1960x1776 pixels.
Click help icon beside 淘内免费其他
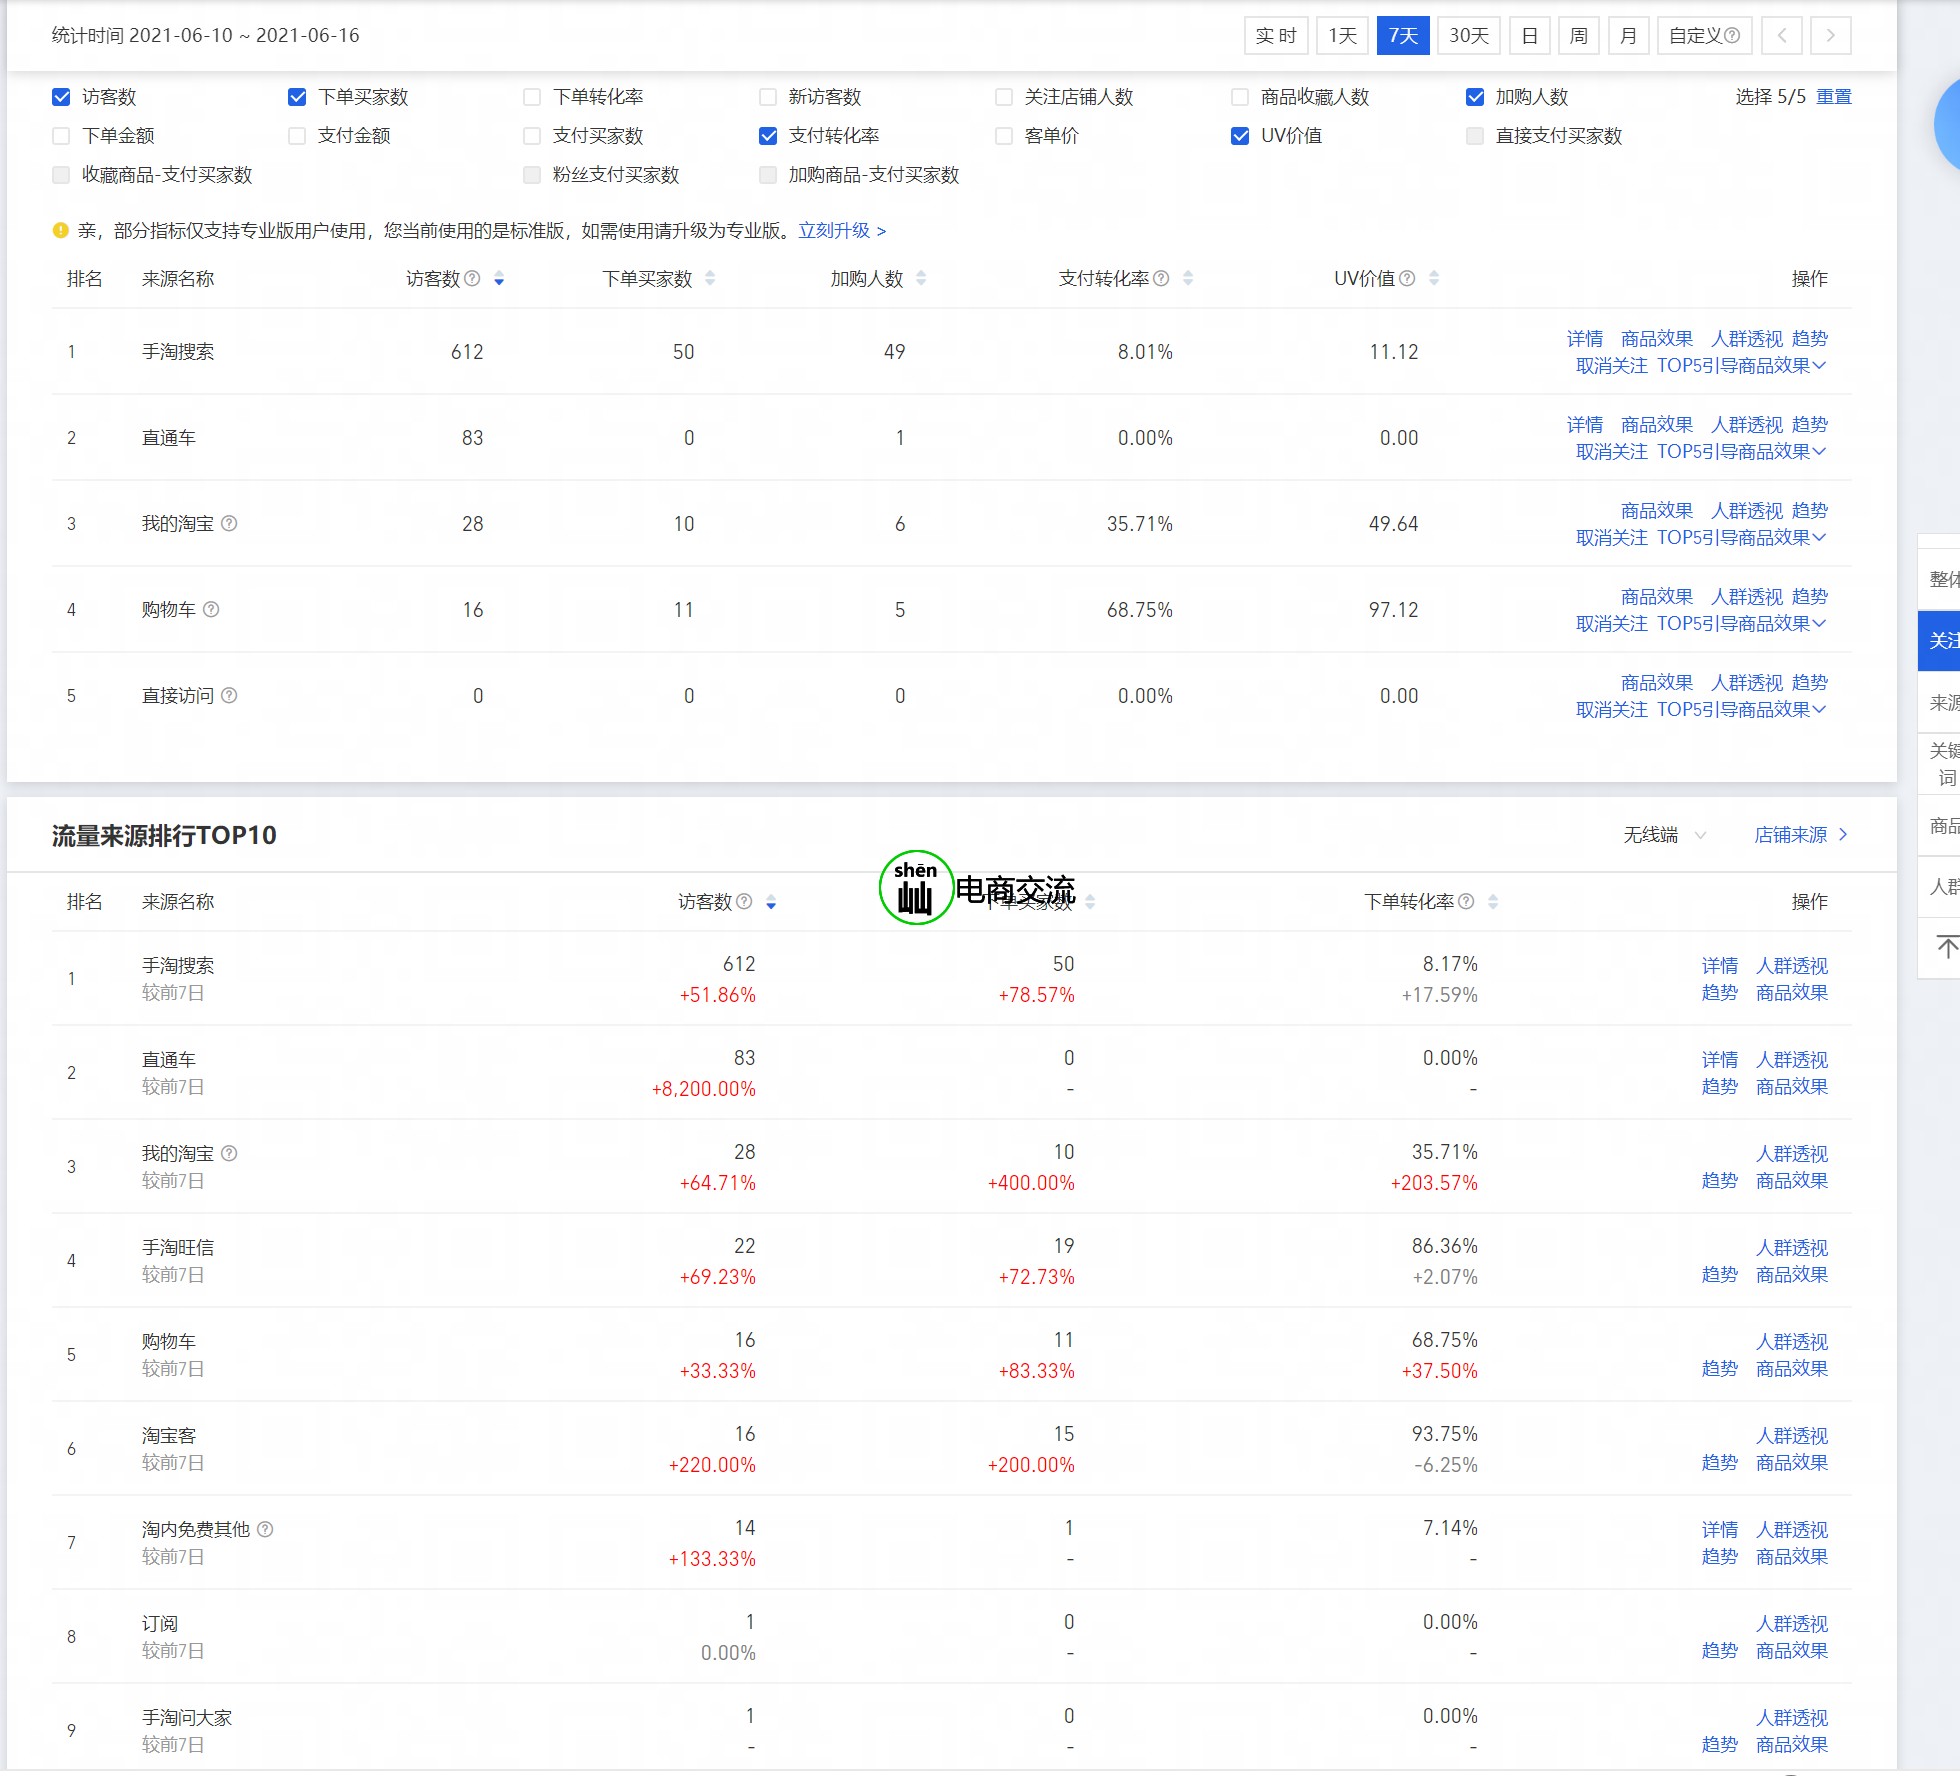pos(265,1529)
